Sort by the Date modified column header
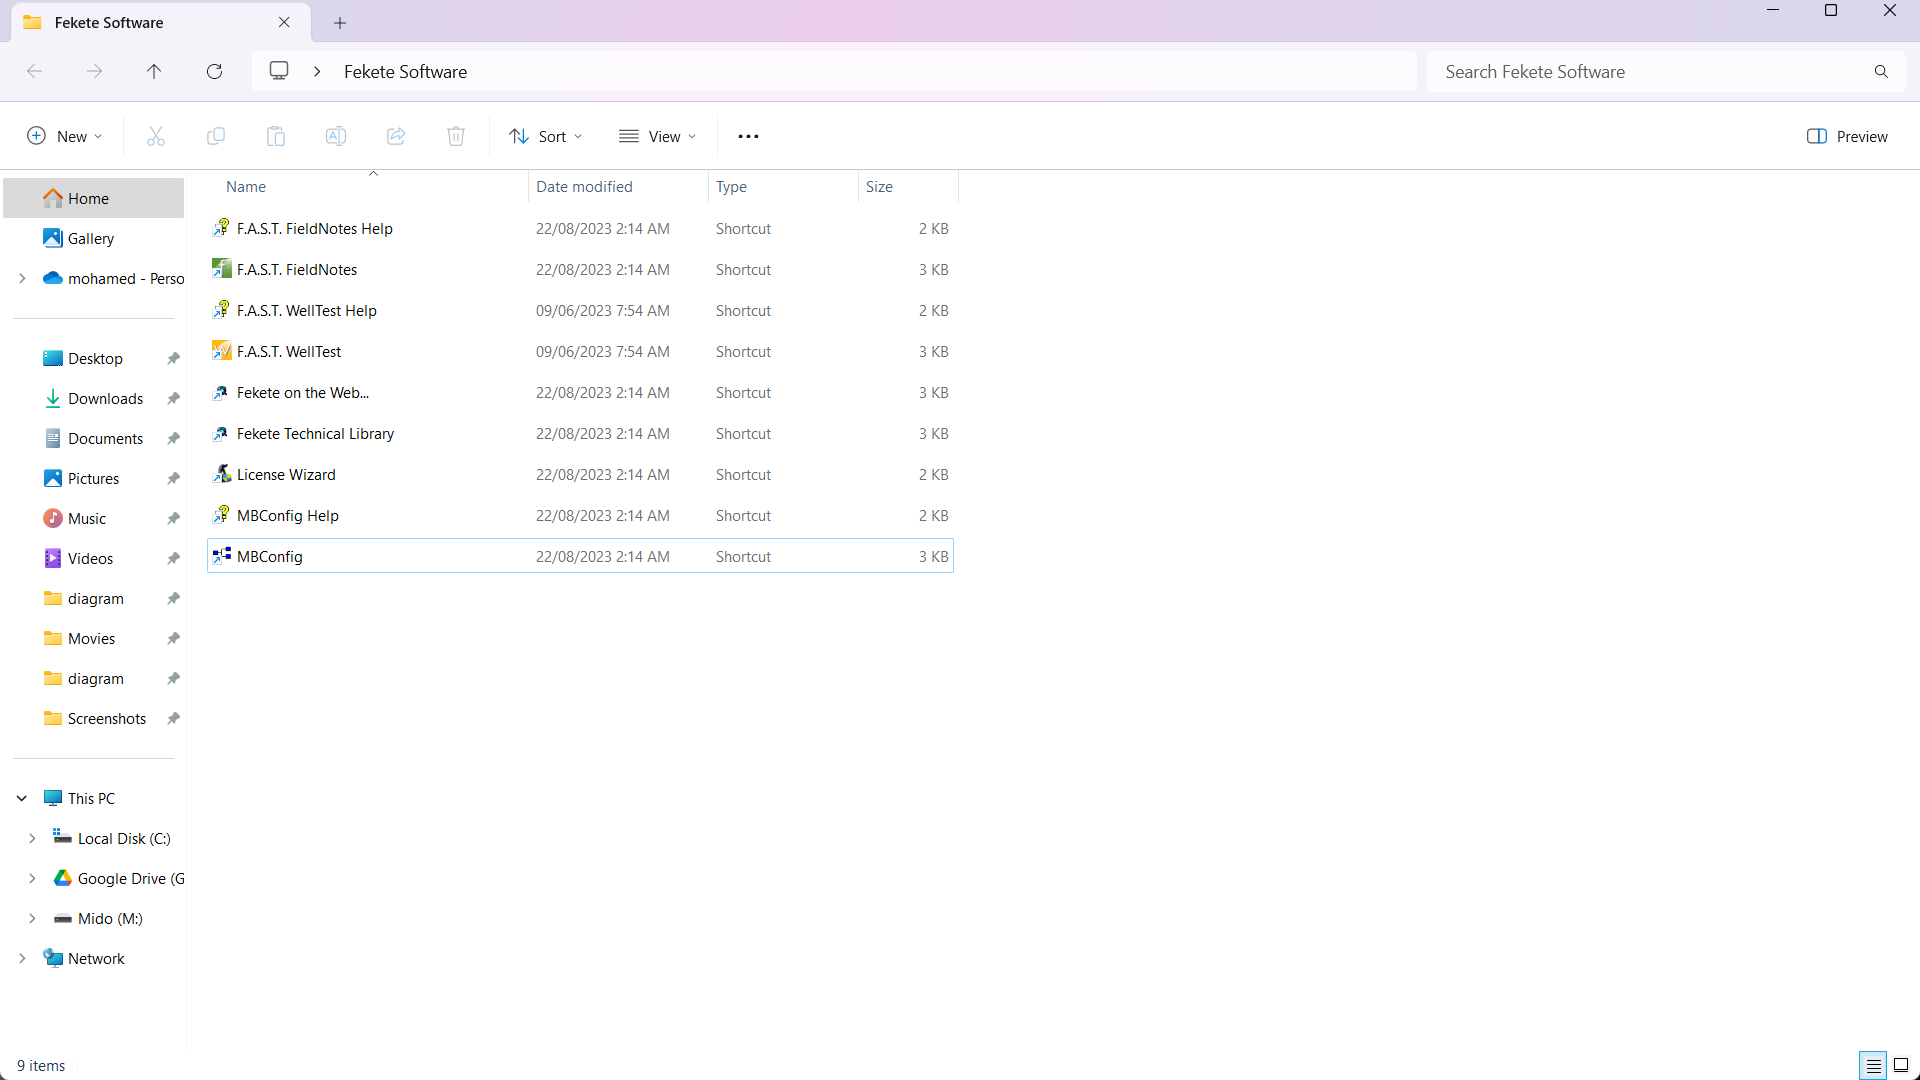This screenshot has width=1920, height=1080. (584, 187)
